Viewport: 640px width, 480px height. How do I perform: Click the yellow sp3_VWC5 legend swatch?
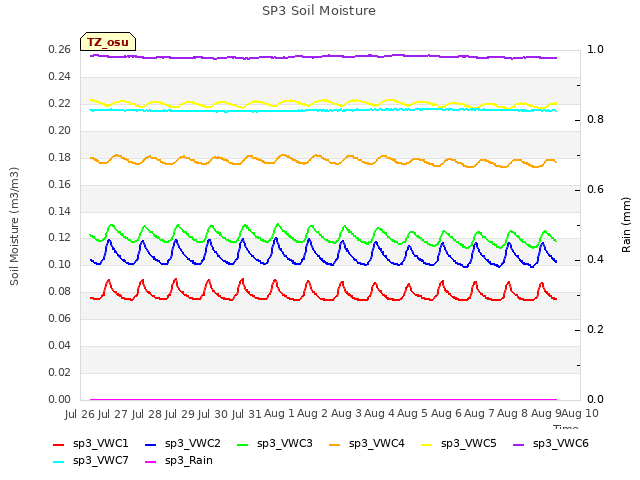[x=427, y=445]
